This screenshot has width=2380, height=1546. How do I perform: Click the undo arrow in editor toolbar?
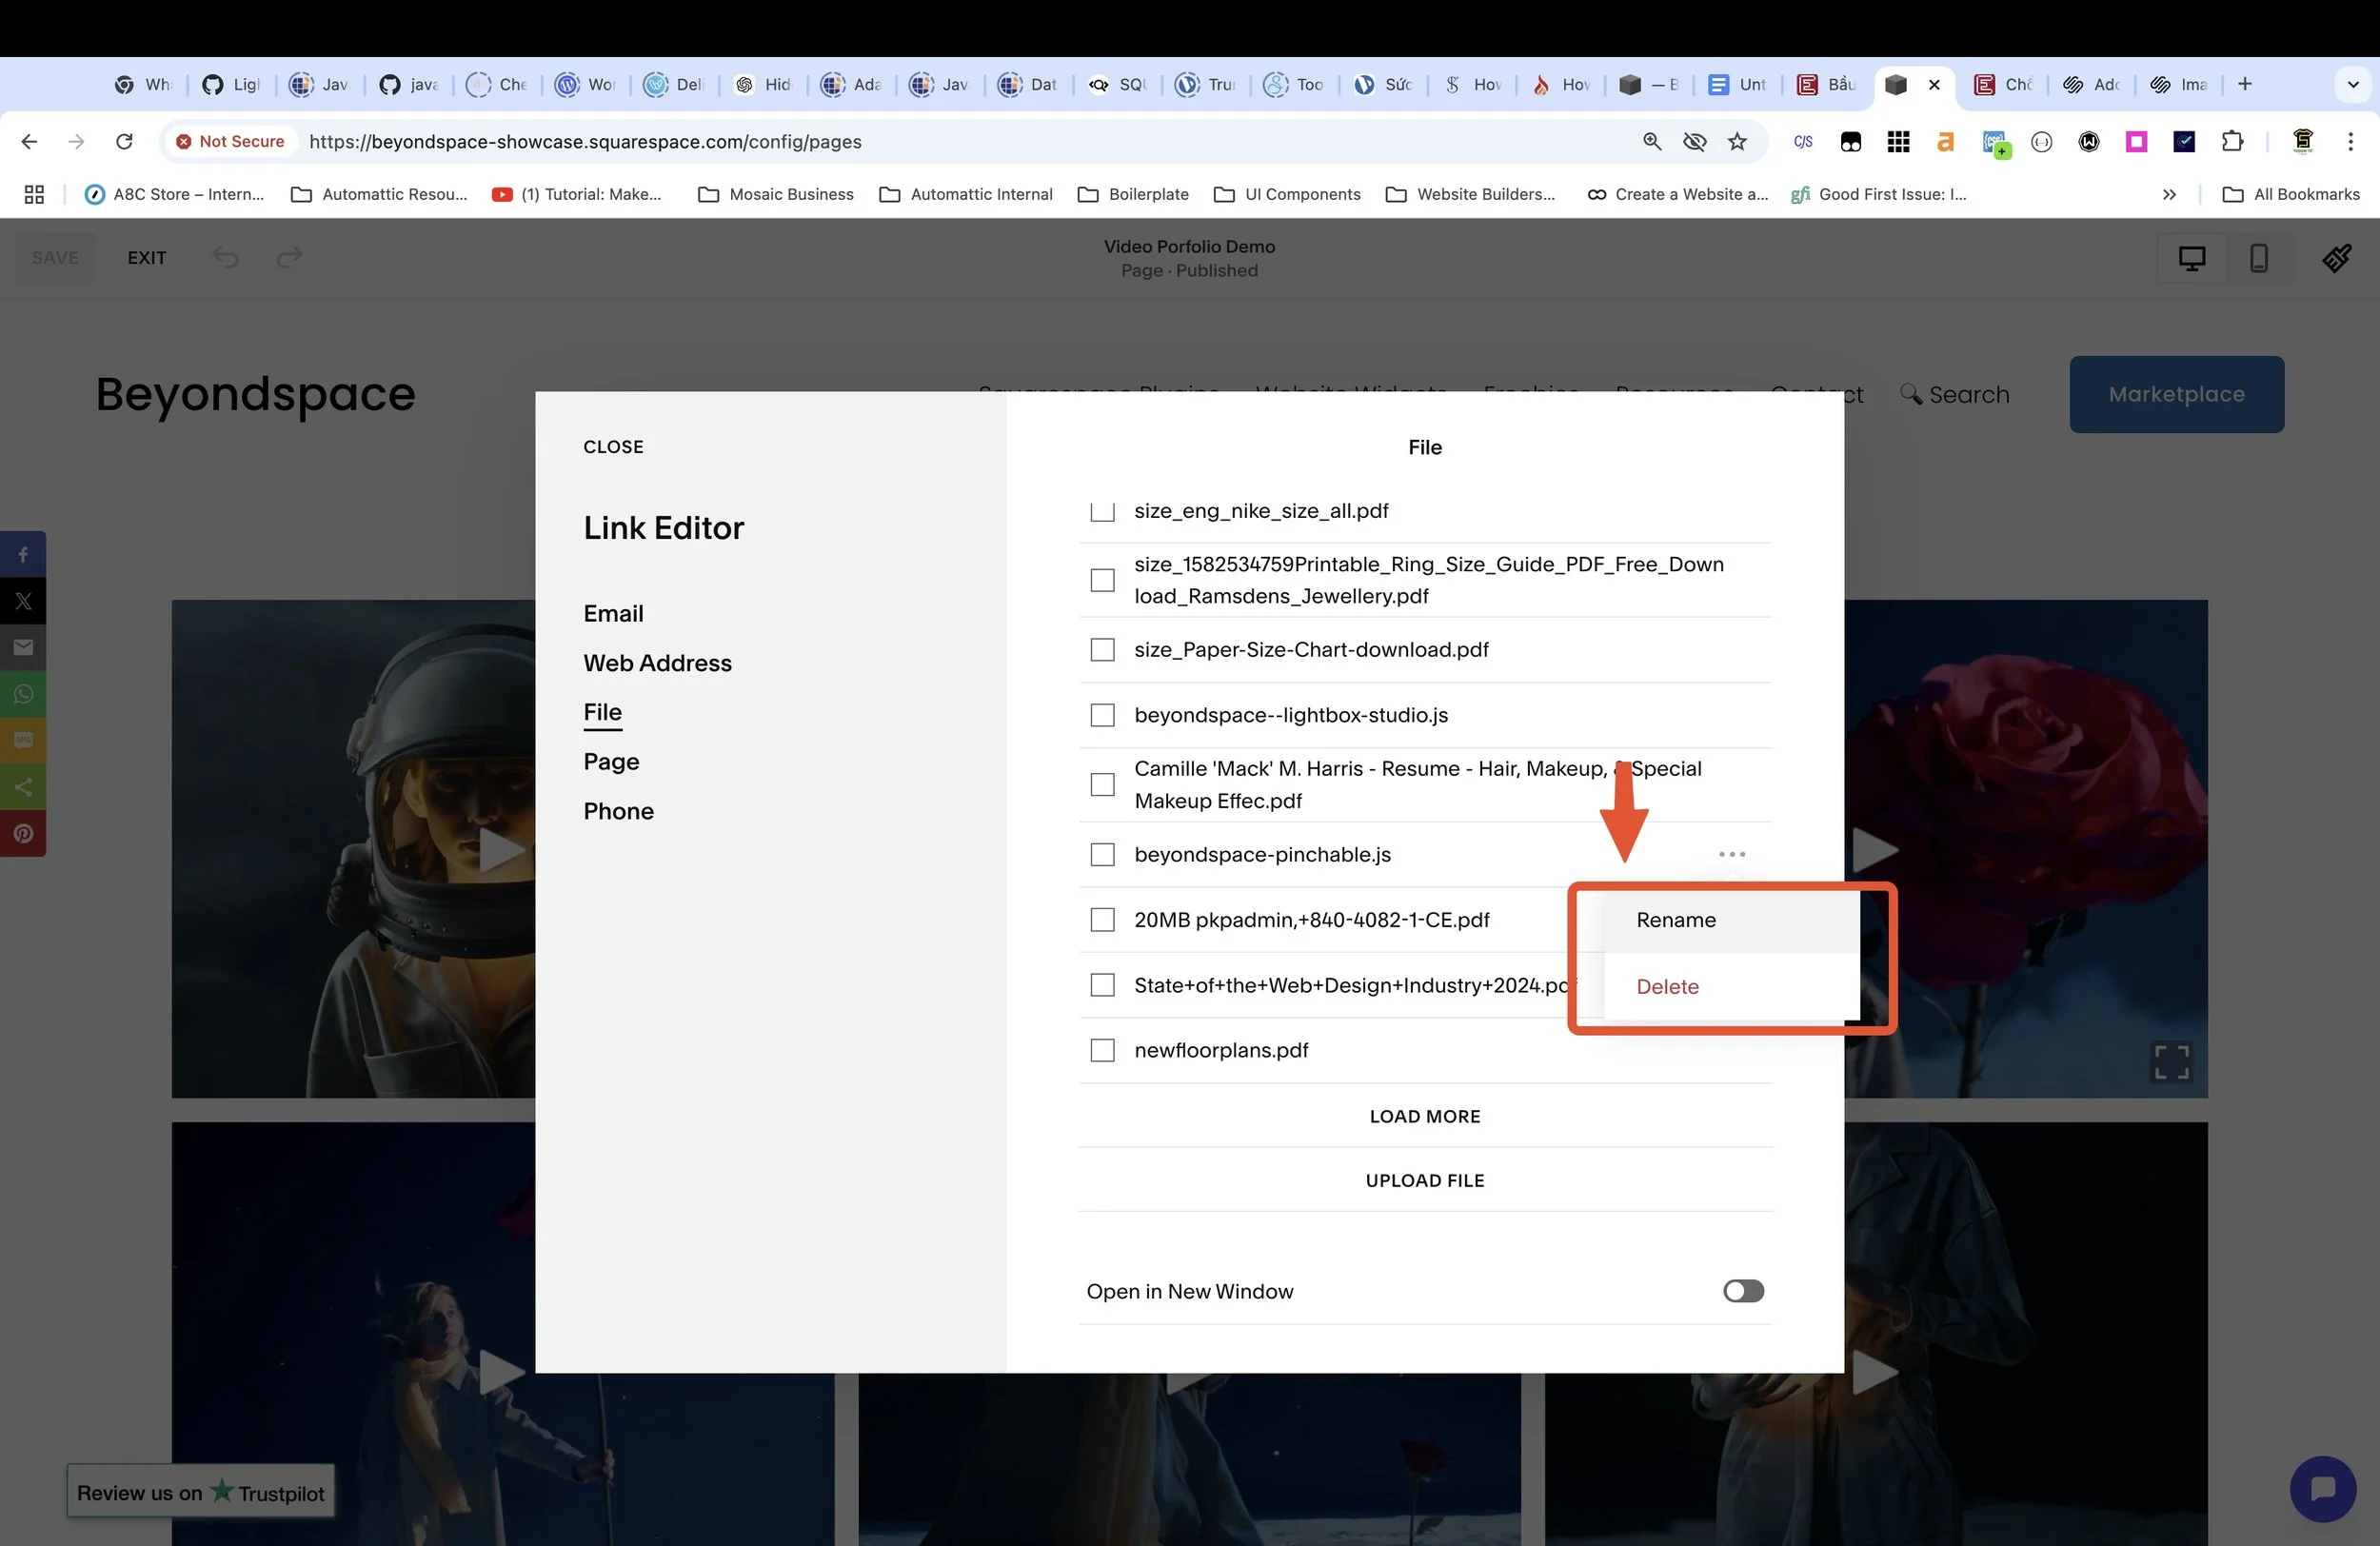[x=225, y=257]
